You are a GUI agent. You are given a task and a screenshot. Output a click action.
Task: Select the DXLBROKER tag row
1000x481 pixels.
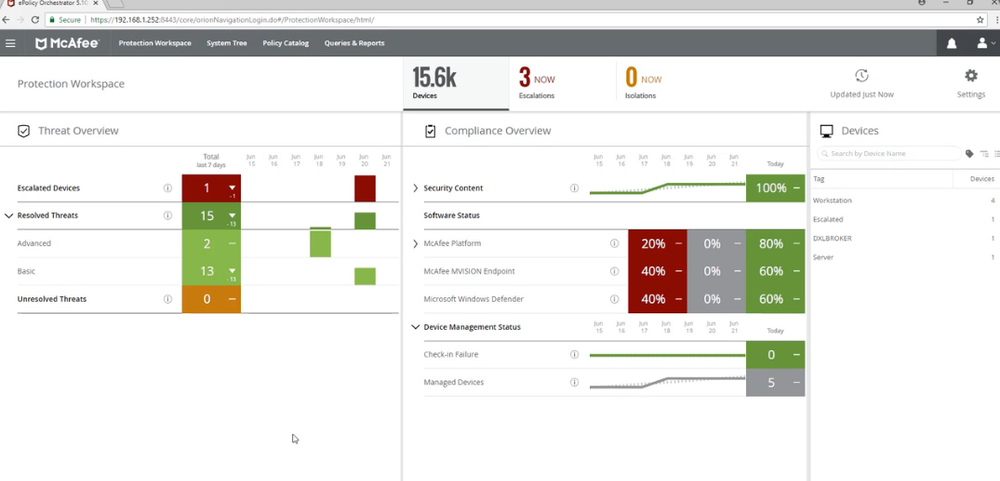click(x=903, y=239)
